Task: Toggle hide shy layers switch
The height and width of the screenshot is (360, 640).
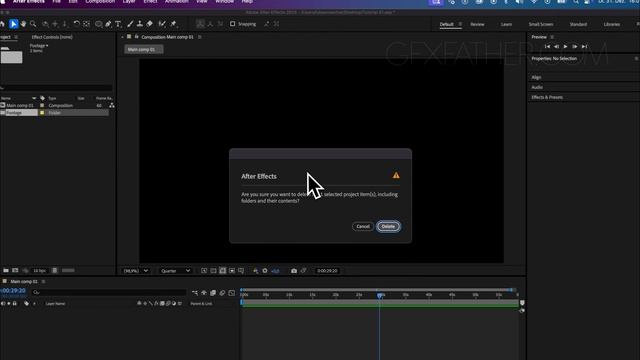Action: click(204, 293)
